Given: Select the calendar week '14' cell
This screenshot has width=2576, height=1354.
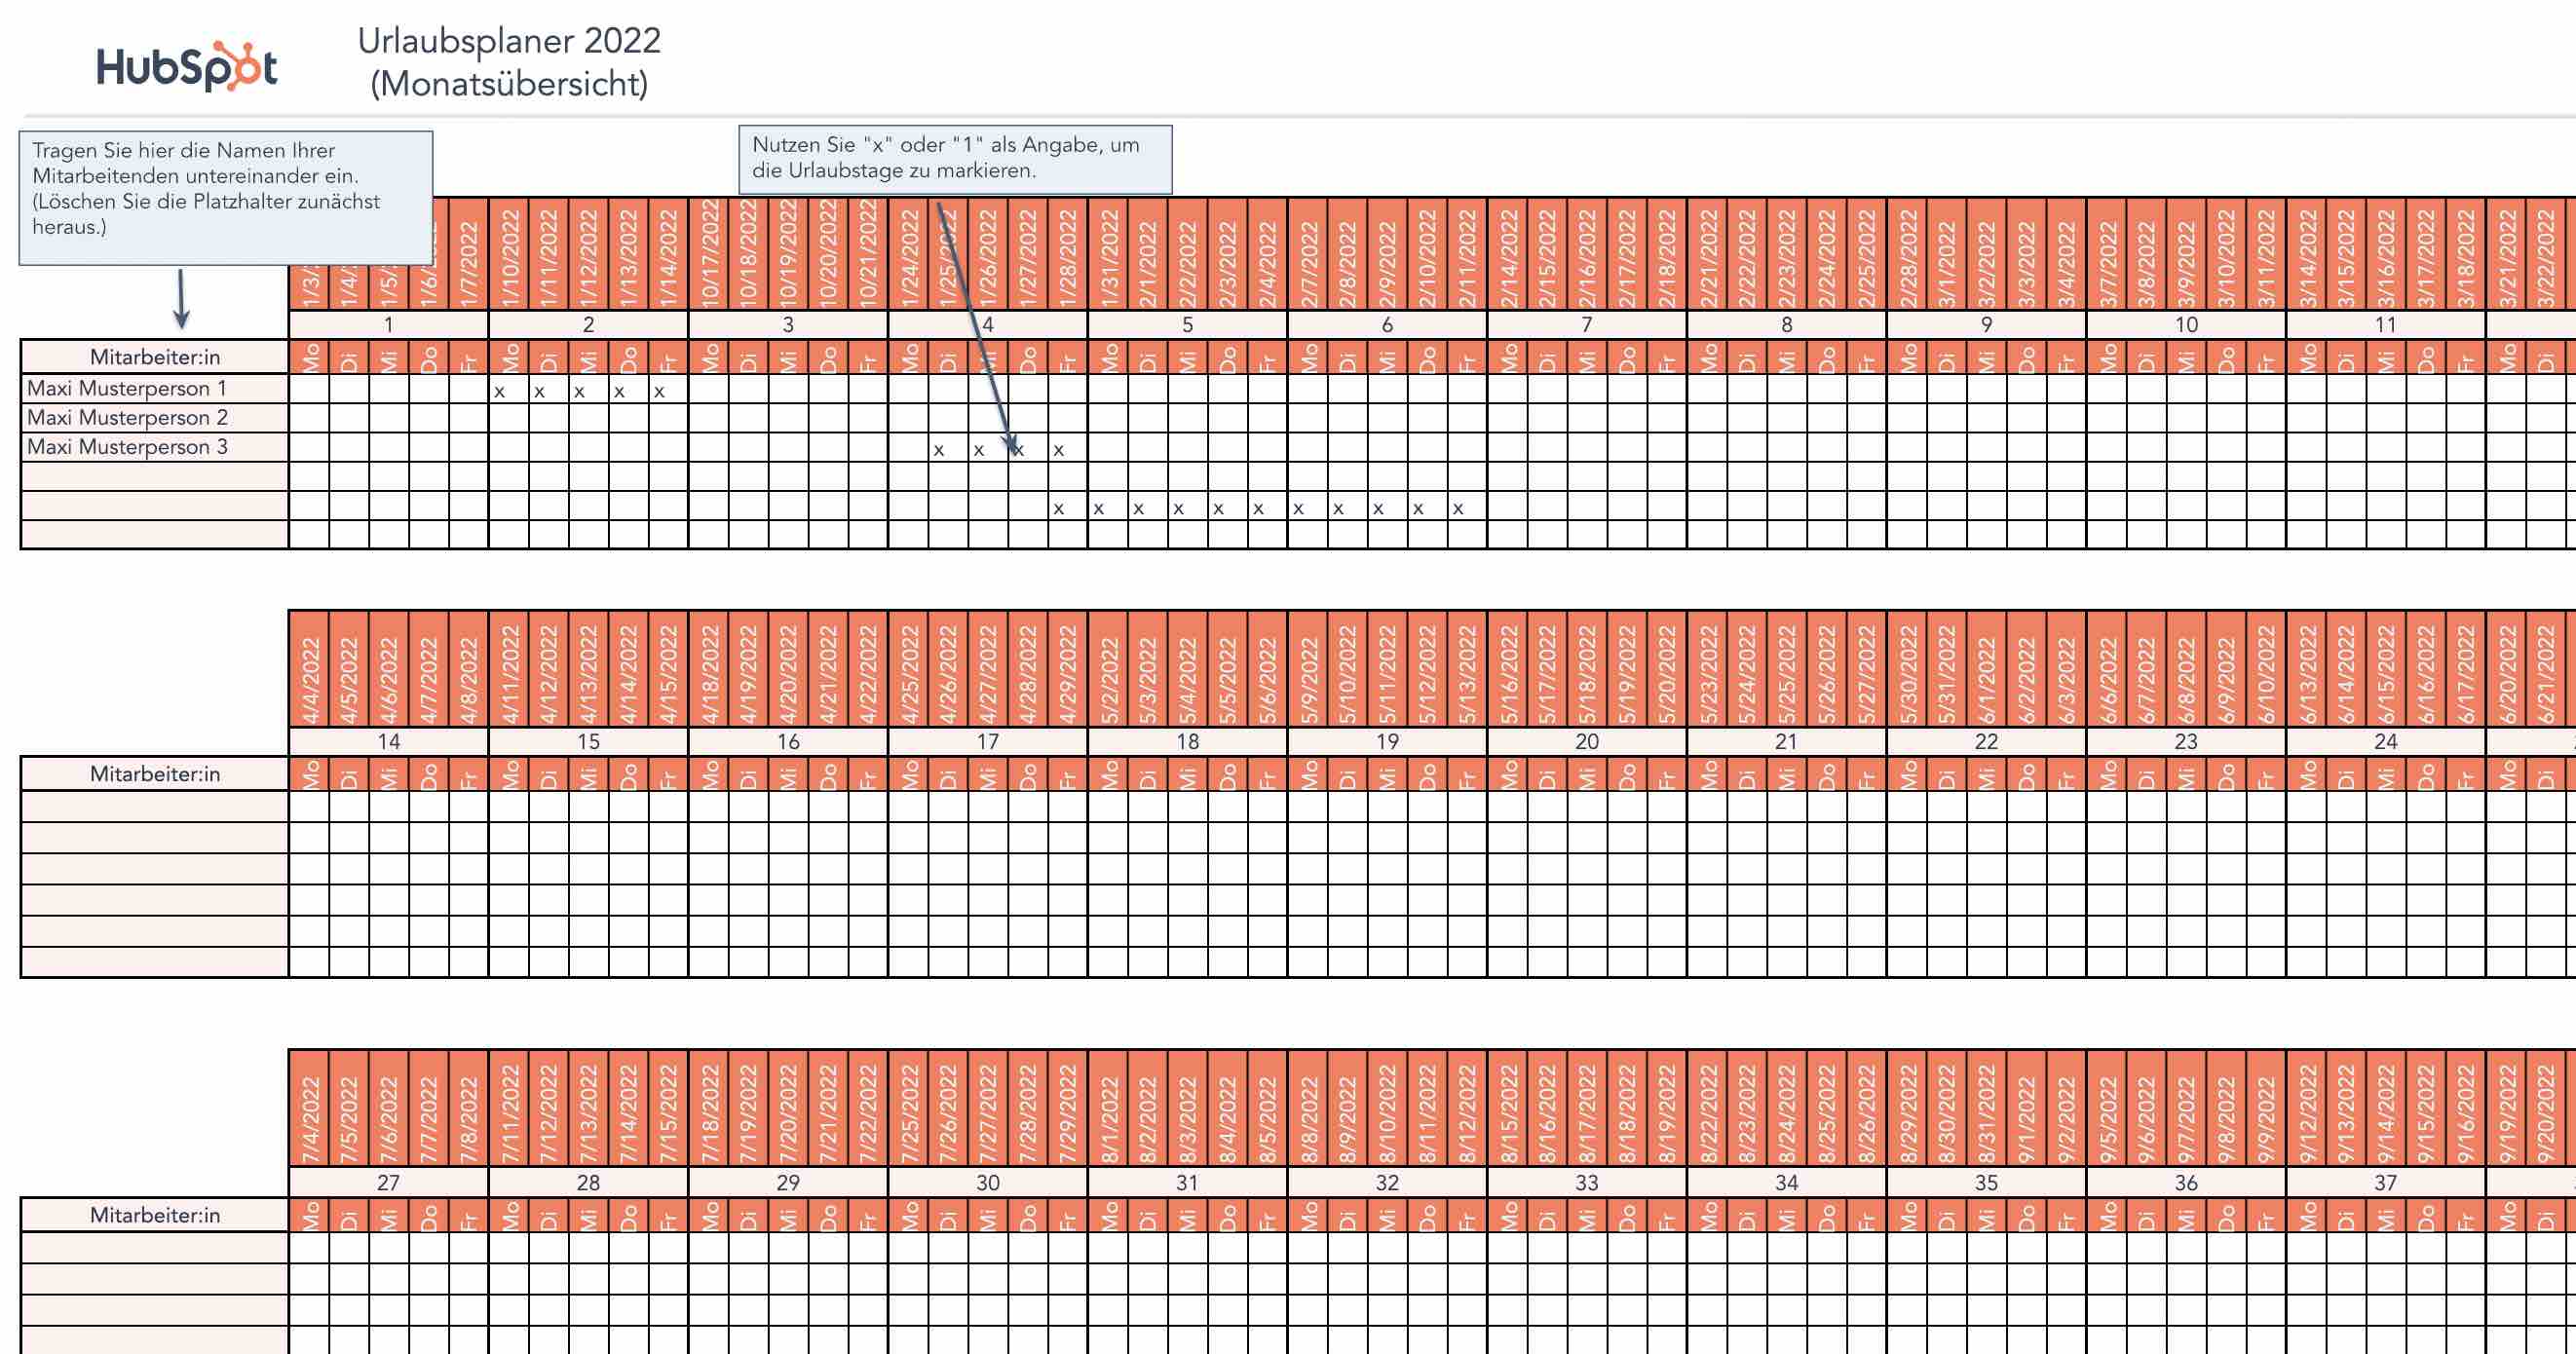Looking at the screenshot, I should coord(389,742).
